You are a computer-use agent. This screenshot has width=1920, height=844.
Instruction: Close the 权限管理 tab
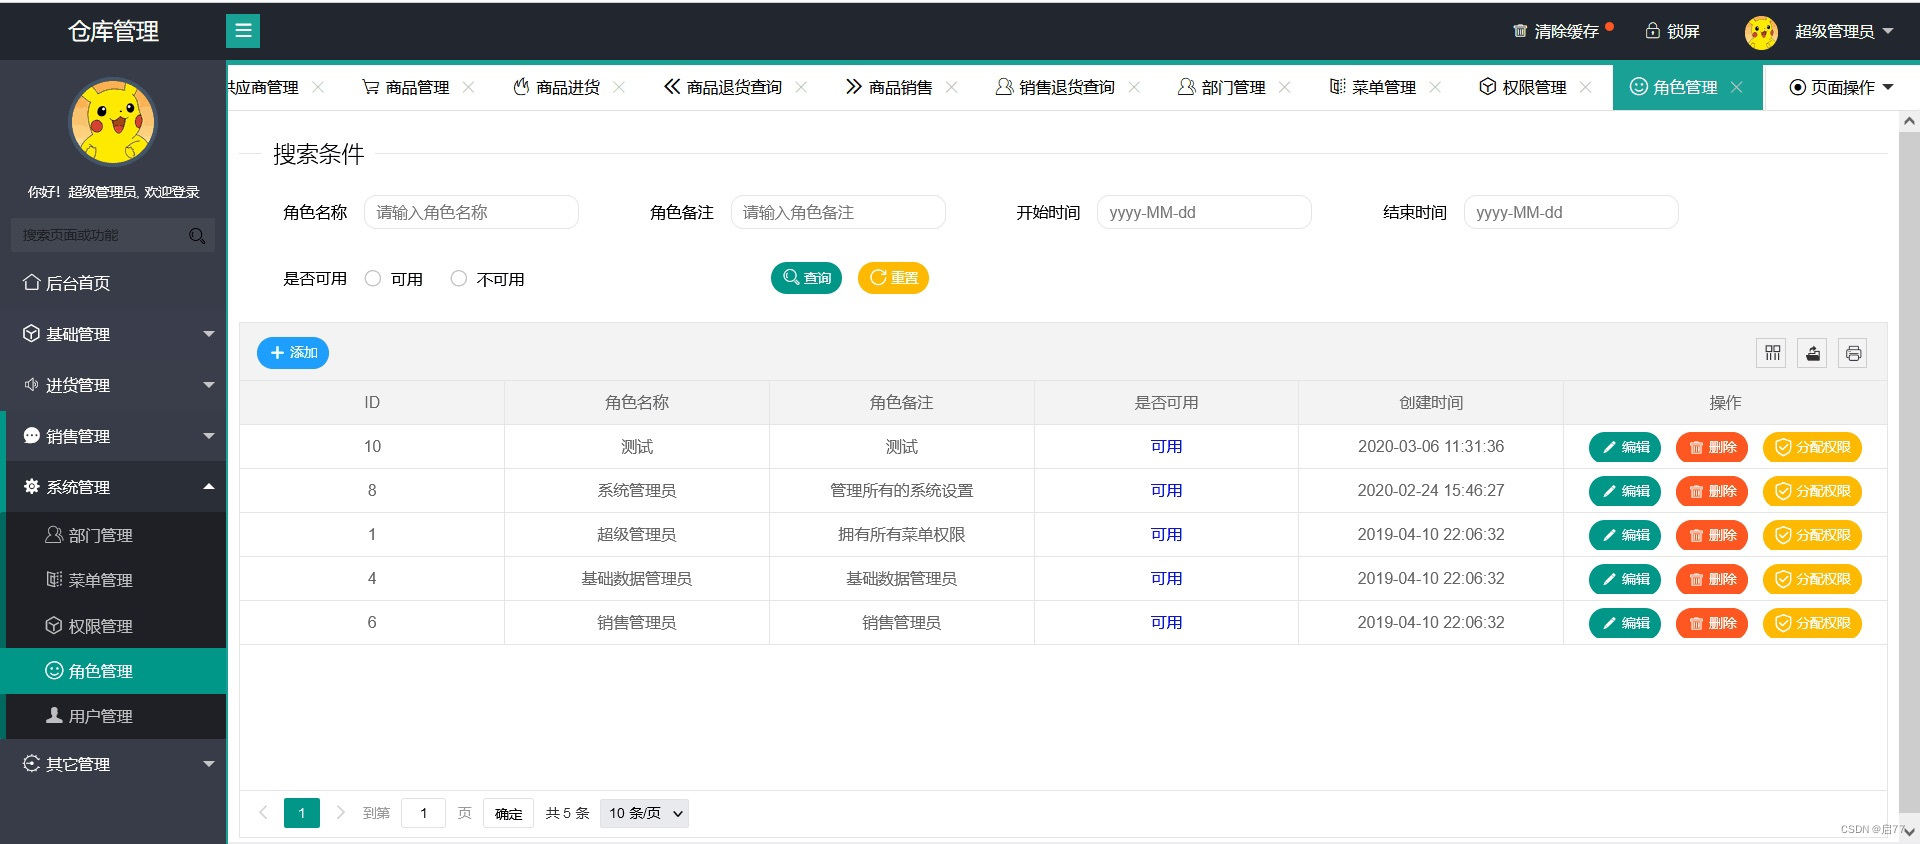click(1585, 87)
